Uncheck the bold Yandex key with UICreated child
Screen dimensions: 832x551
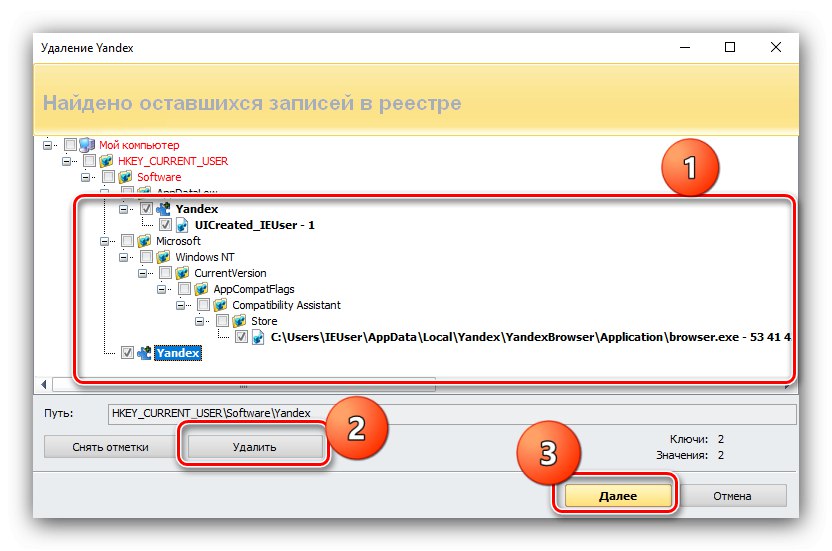click(146, 209)
